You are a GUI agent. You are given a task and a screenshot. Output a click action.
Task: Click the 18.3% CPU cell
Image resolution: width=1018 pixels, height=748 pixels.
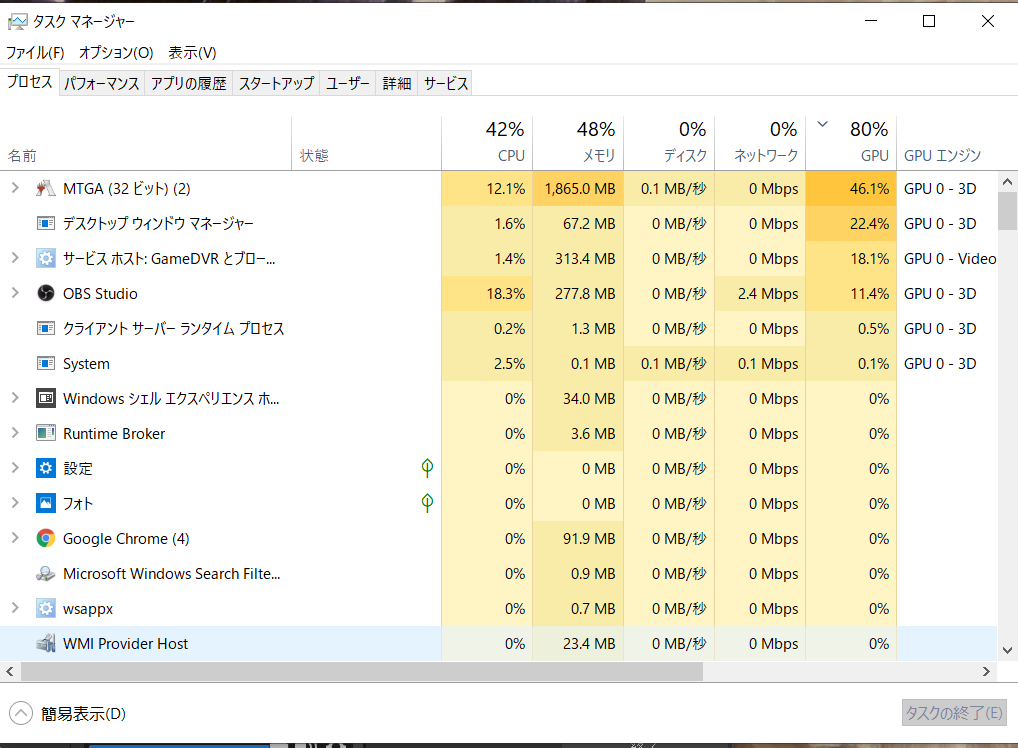(487, 294)
